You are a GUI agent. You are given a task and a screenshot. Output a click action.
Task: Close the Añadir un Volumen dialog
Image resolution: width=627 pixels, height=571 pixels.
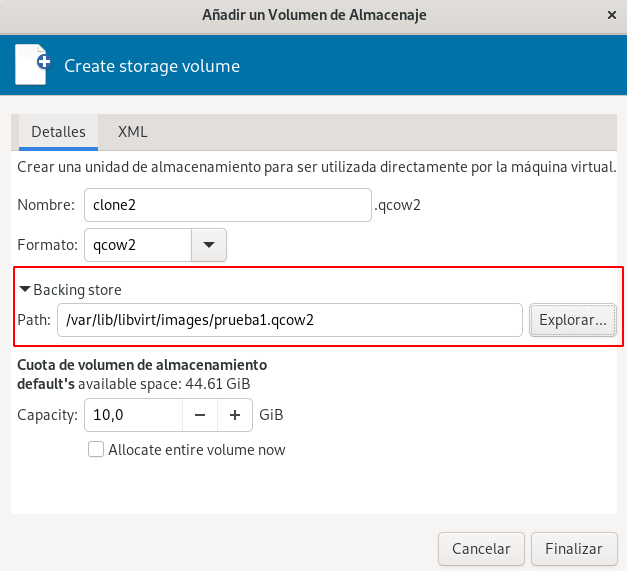(x=611, y=15)
